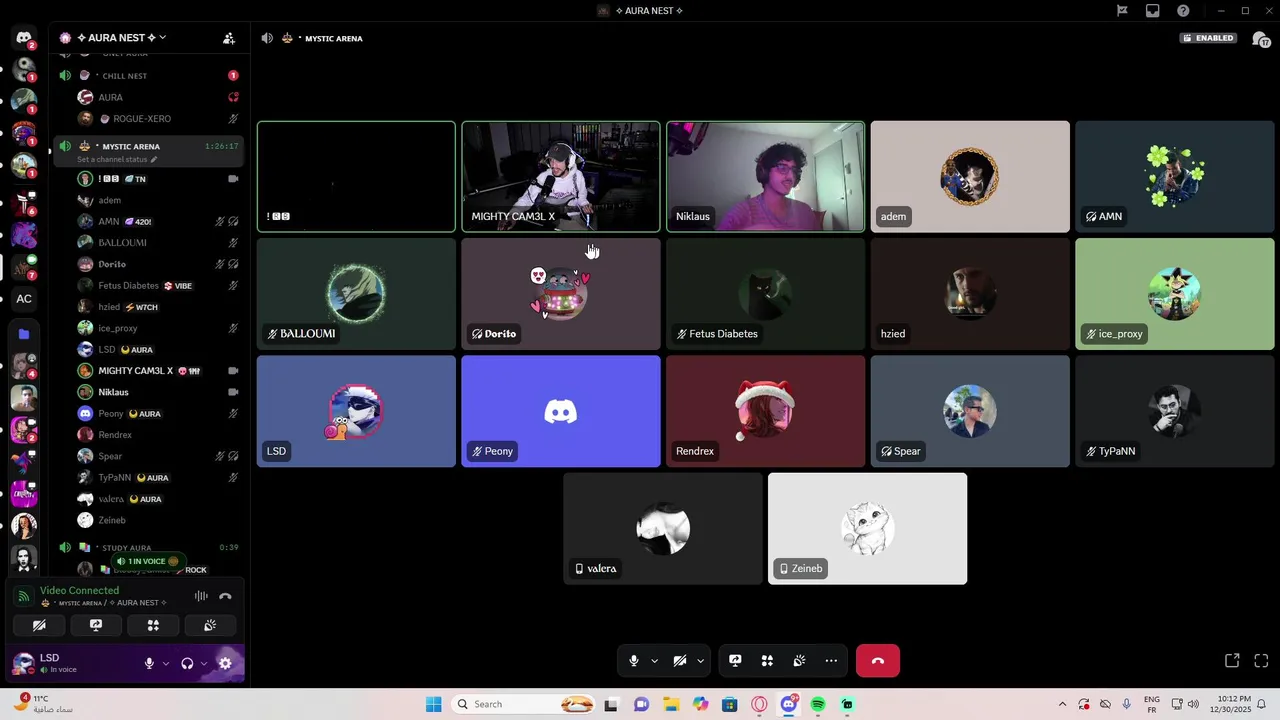This screenshot has height=720, width=1280.
Task: Click the noise suppression waveform icon
Action: [201, 596]
